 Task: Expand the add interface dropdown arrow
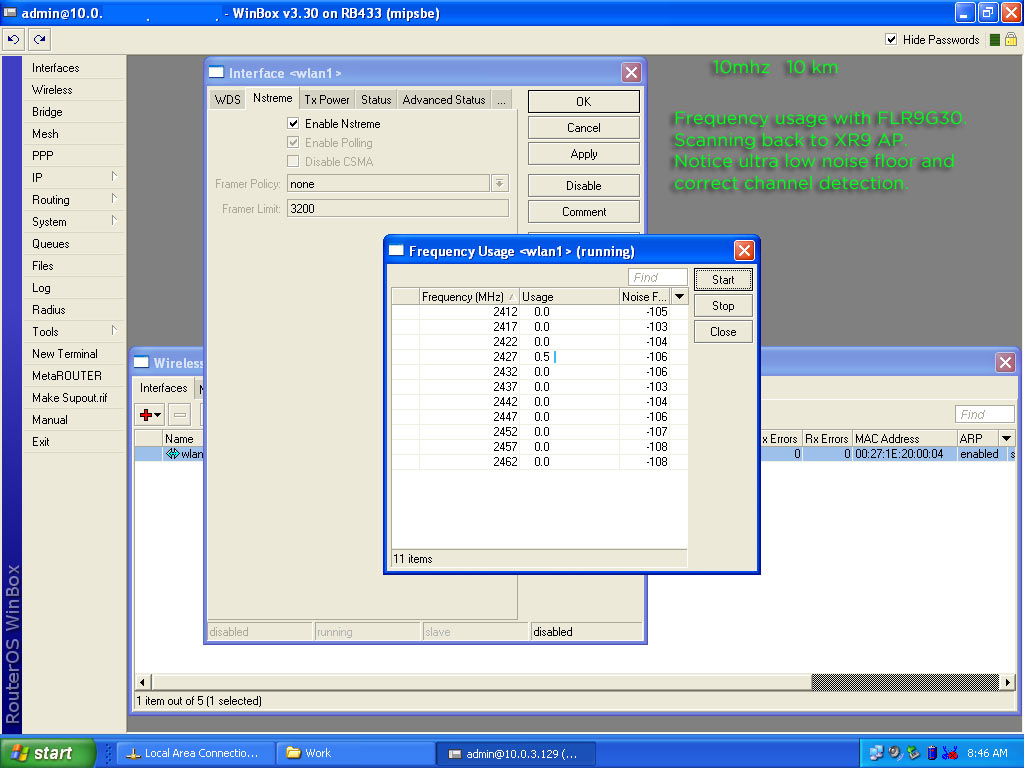(x=157, y=415)
